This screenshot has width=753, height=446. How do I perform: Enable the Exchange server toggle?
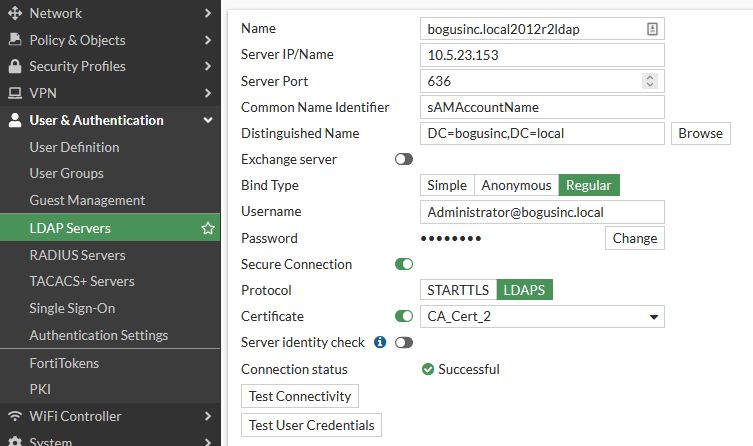[x=404, y=159]
